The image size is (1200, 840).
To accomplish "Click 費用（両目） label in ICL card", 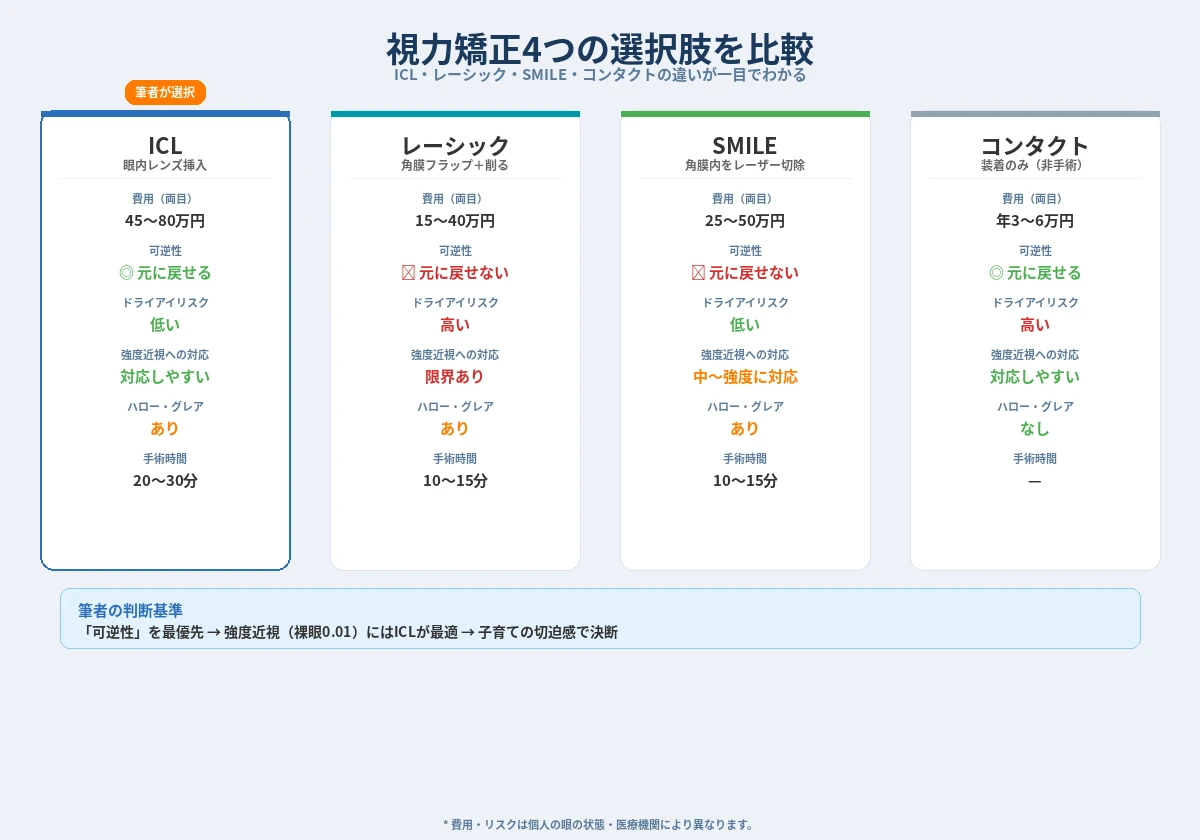I will pos(165,199).
